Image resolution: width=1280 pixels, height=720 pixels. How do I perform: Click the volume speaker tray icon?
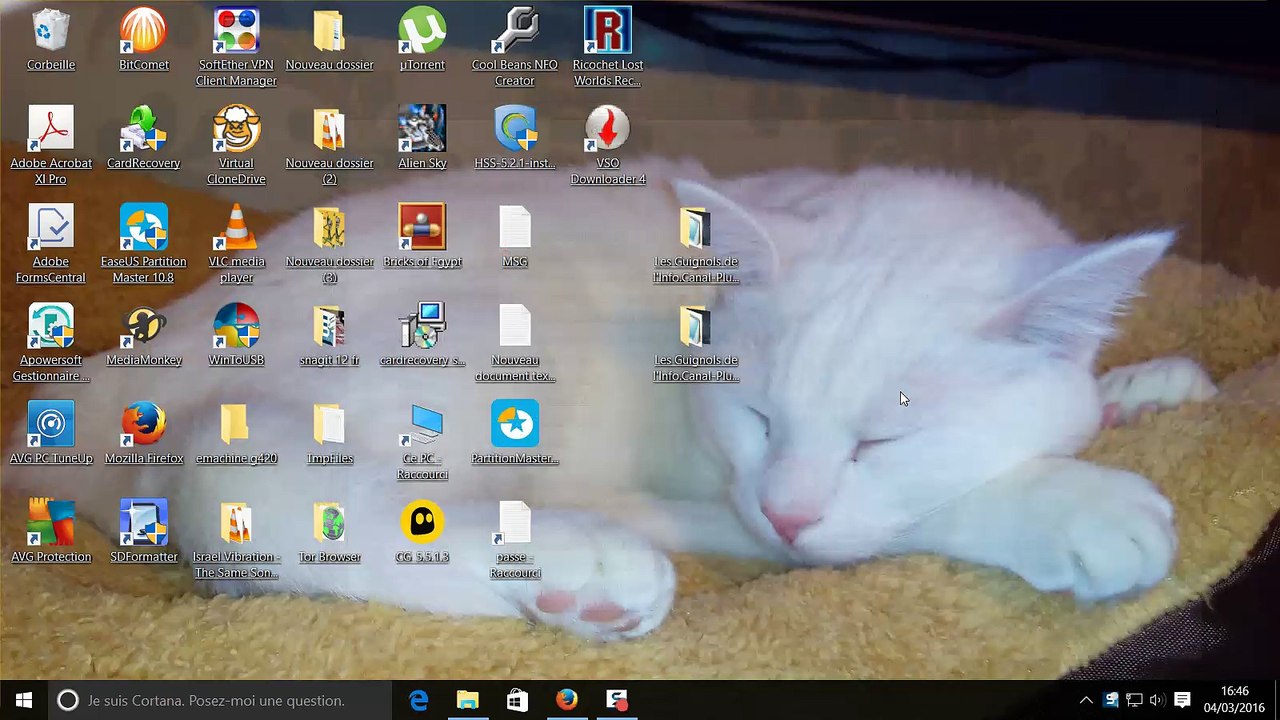coord(1157,700)
